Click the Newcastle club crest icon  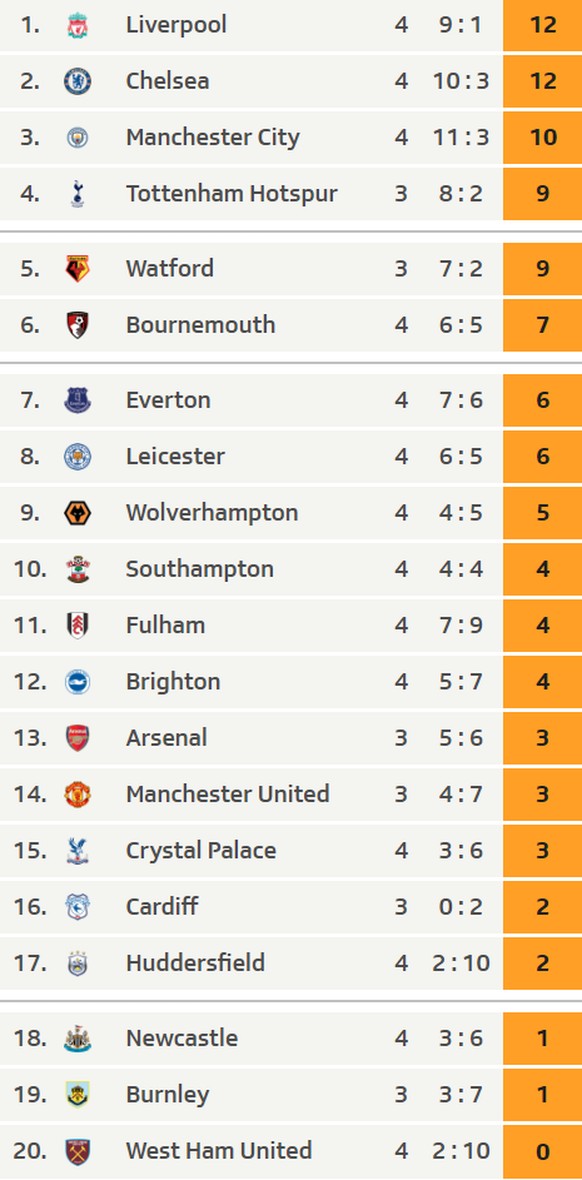[x=78, y=1039]
